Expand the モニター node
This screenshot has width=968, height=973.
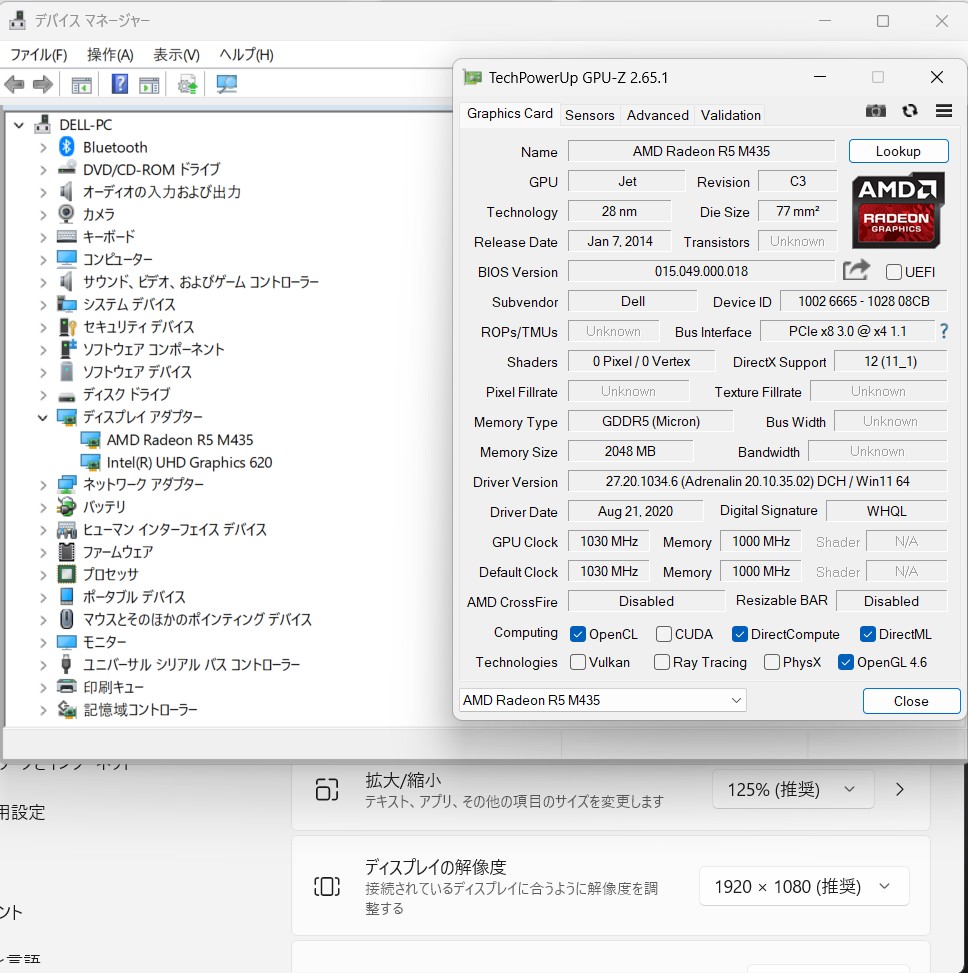[x=43, y=642]
